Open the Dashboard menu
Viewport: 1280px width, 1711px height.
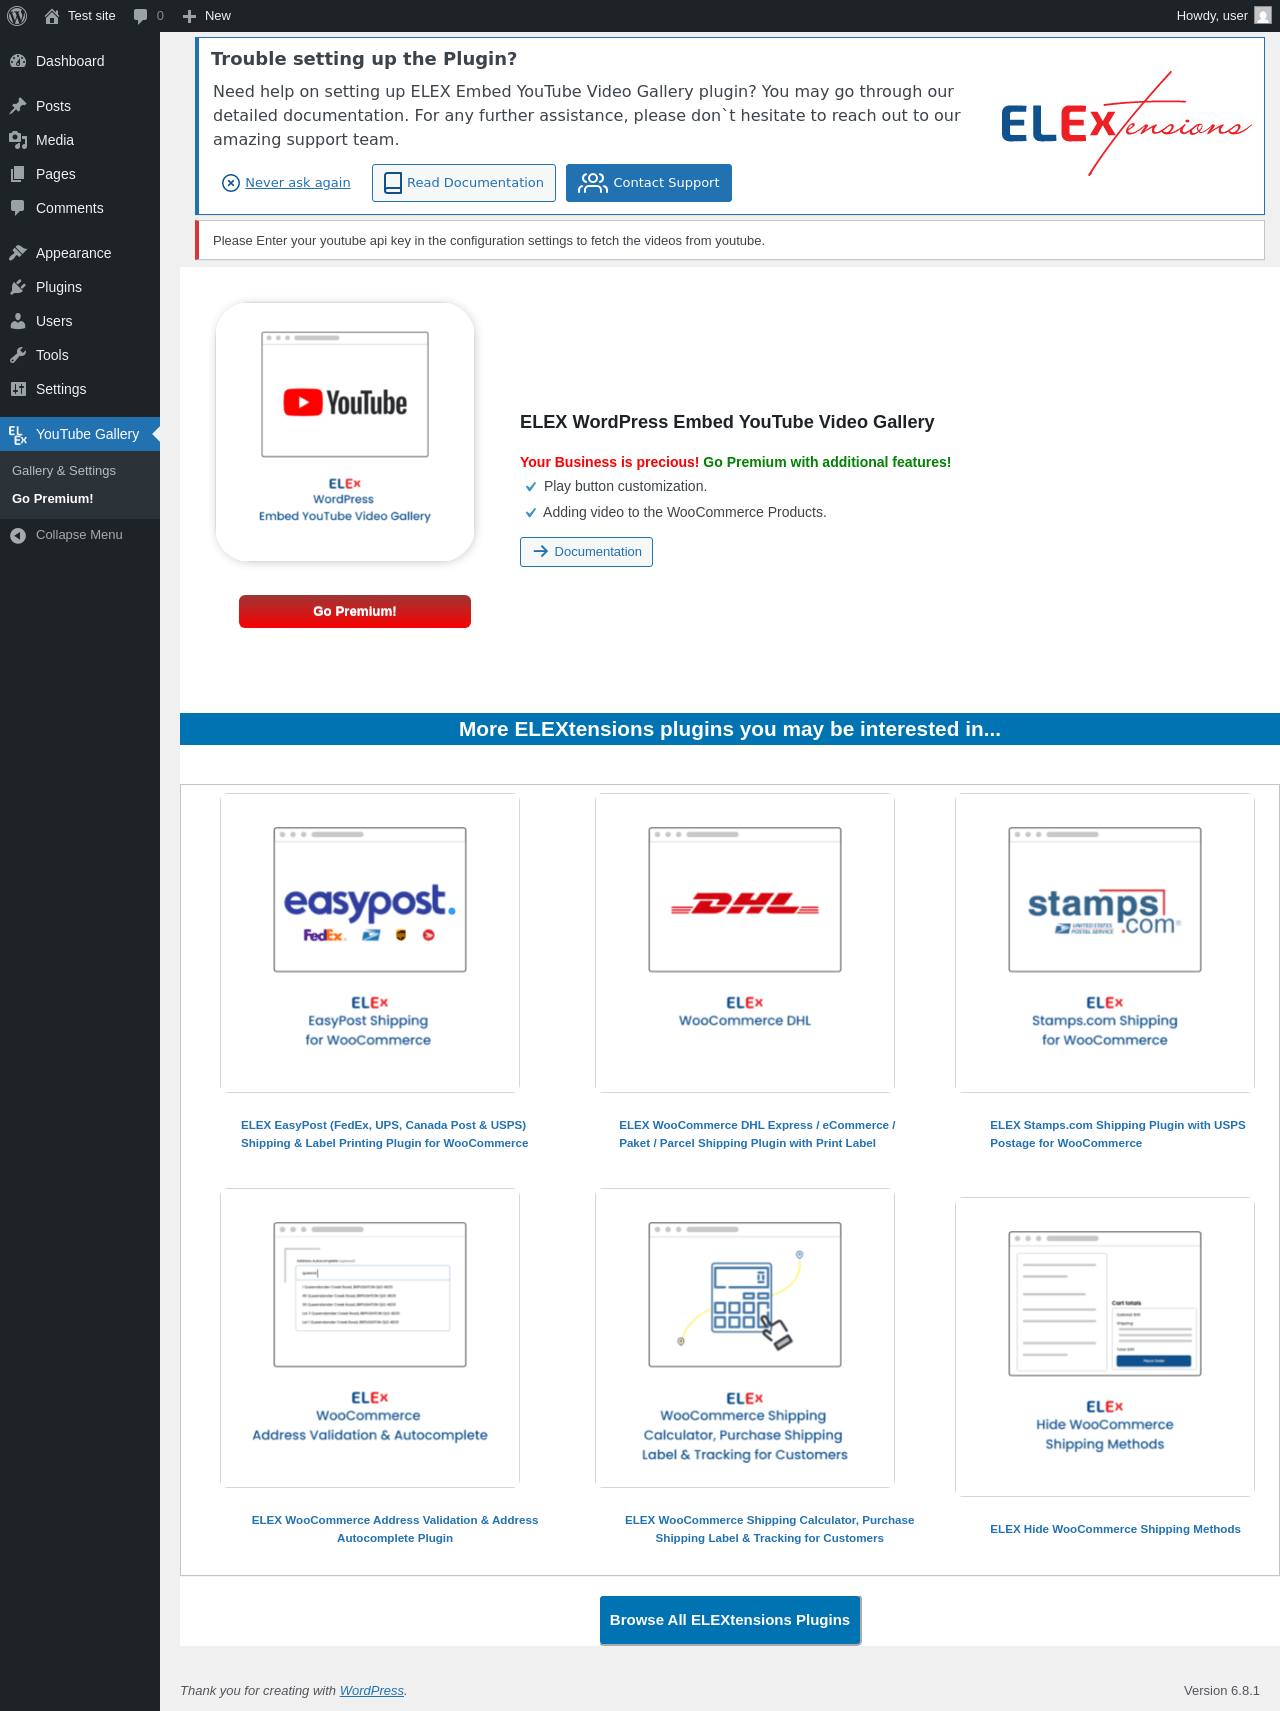[x=80, y=61]
